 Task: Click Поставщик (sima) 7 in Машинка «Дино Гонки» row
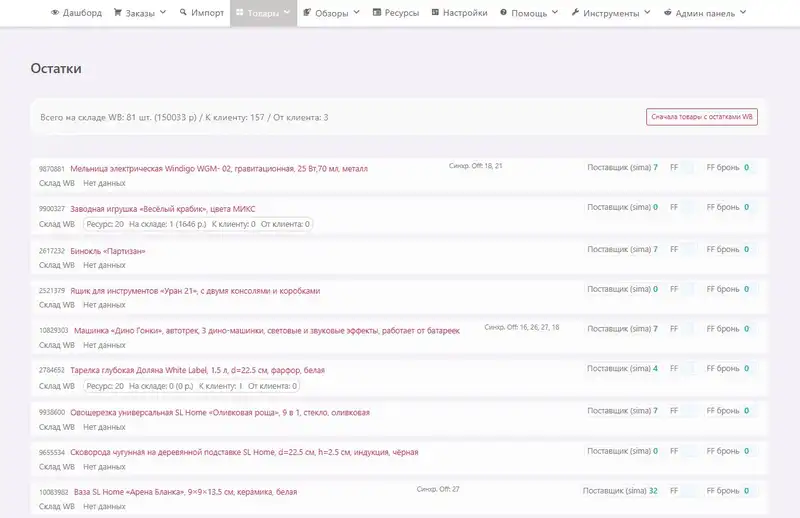(x=622, y=329)
